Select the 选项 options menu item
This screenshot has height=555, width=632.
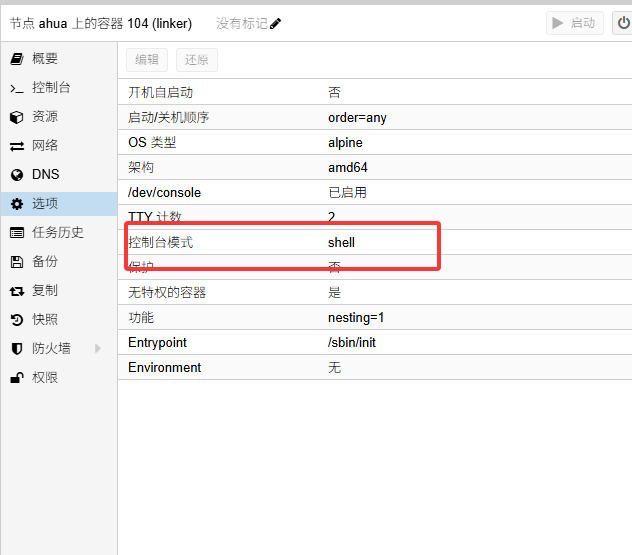45,203
